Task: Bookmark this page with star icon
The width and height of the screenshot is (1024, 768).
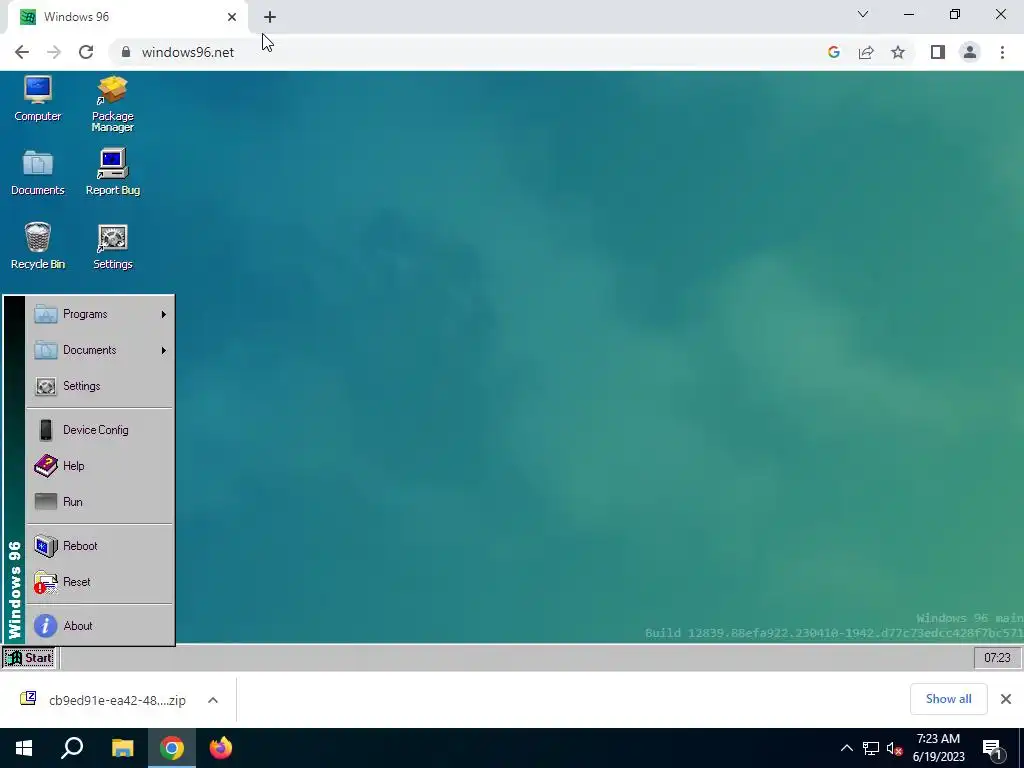Action: click(898, 52)
